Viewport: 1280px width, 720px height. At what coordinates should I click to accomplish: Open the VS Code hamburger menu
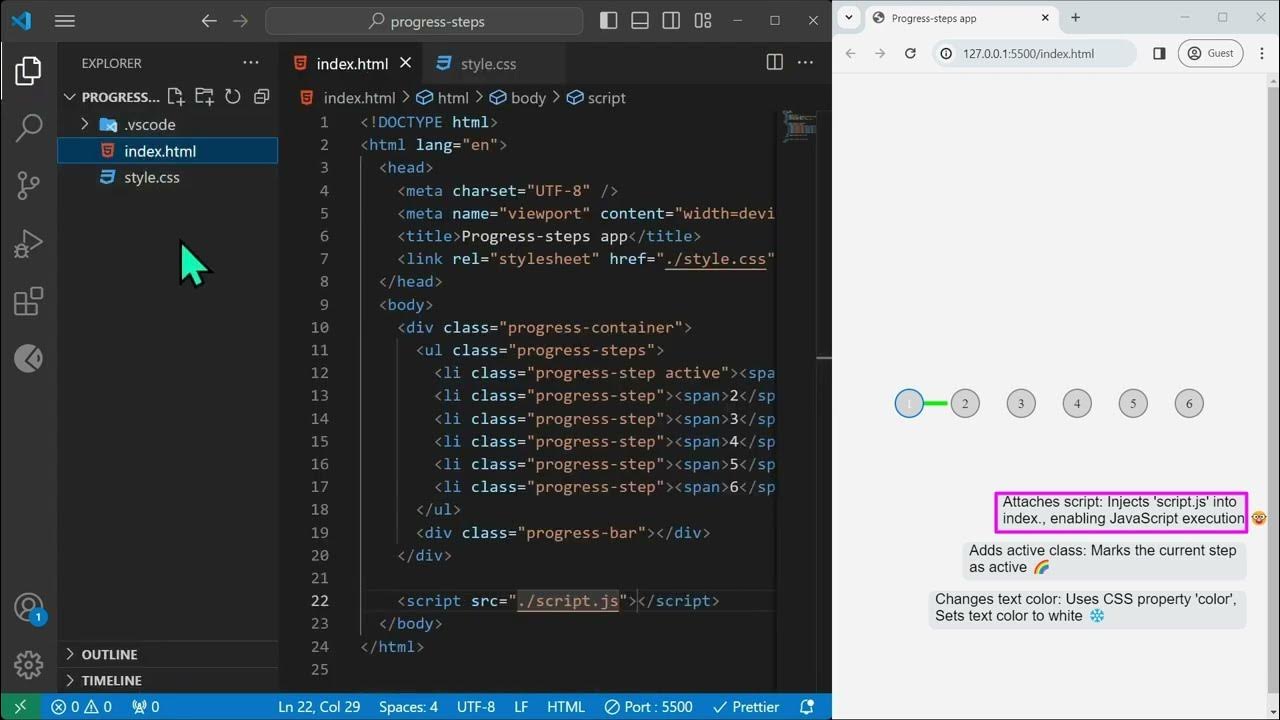click(x=65, y=20)
